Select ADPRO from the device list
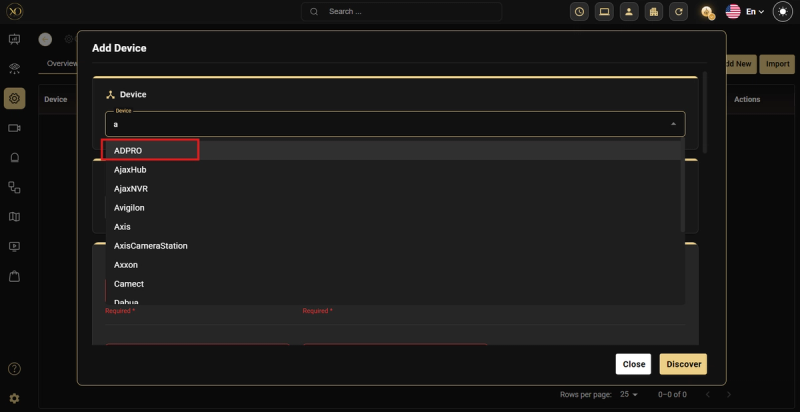Image resolution: width=800 pixels, height=412 pixels. point(393,151)
